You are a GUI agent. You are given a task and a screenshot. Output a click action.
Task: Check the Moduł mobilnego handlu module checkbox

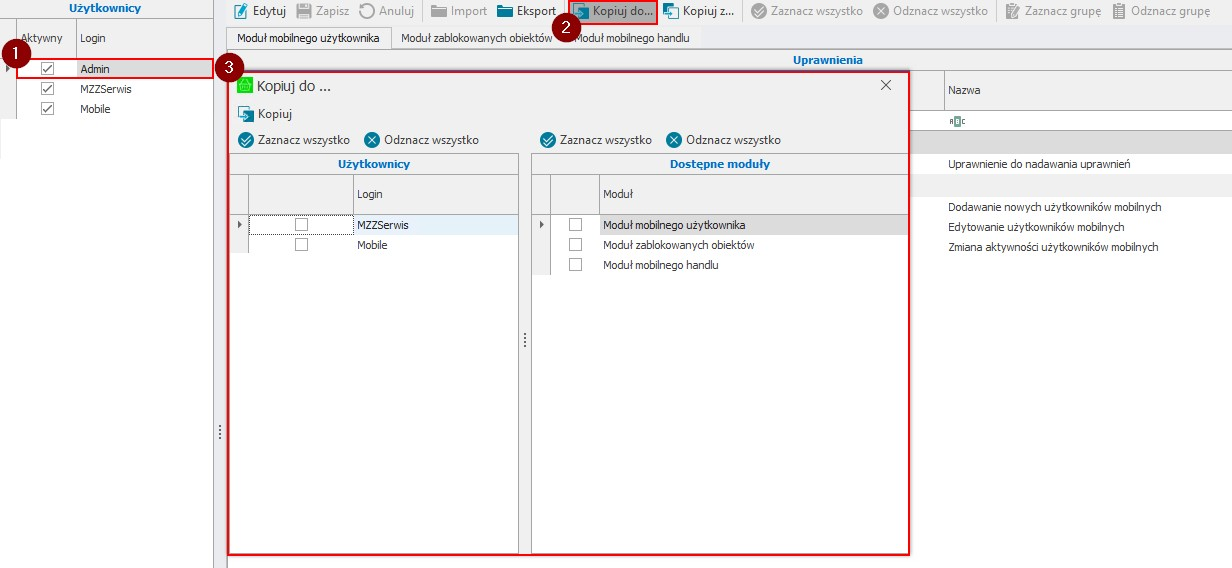[575, 265]
